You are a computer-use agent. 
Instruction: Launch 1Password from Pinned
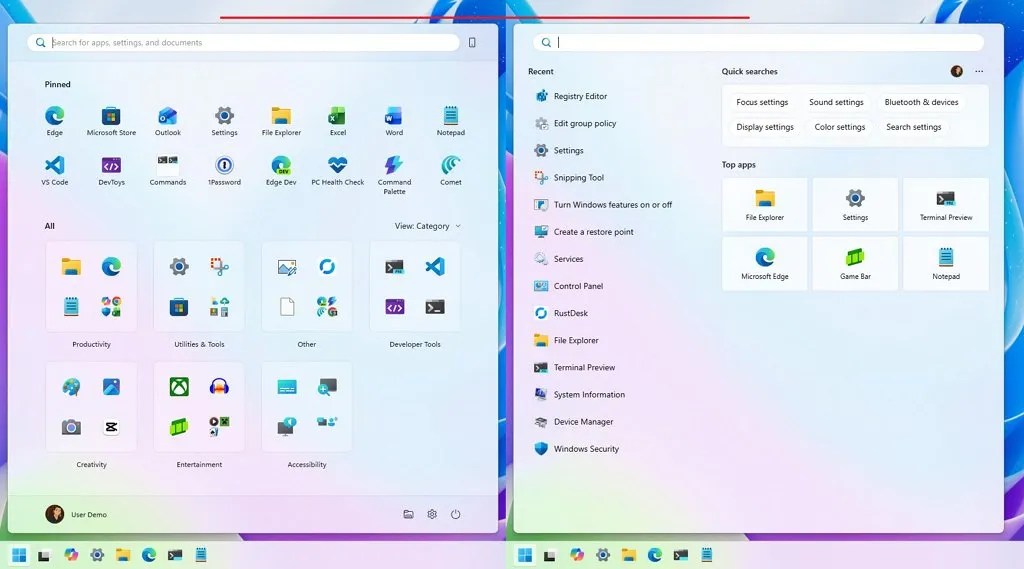(224, 171)
